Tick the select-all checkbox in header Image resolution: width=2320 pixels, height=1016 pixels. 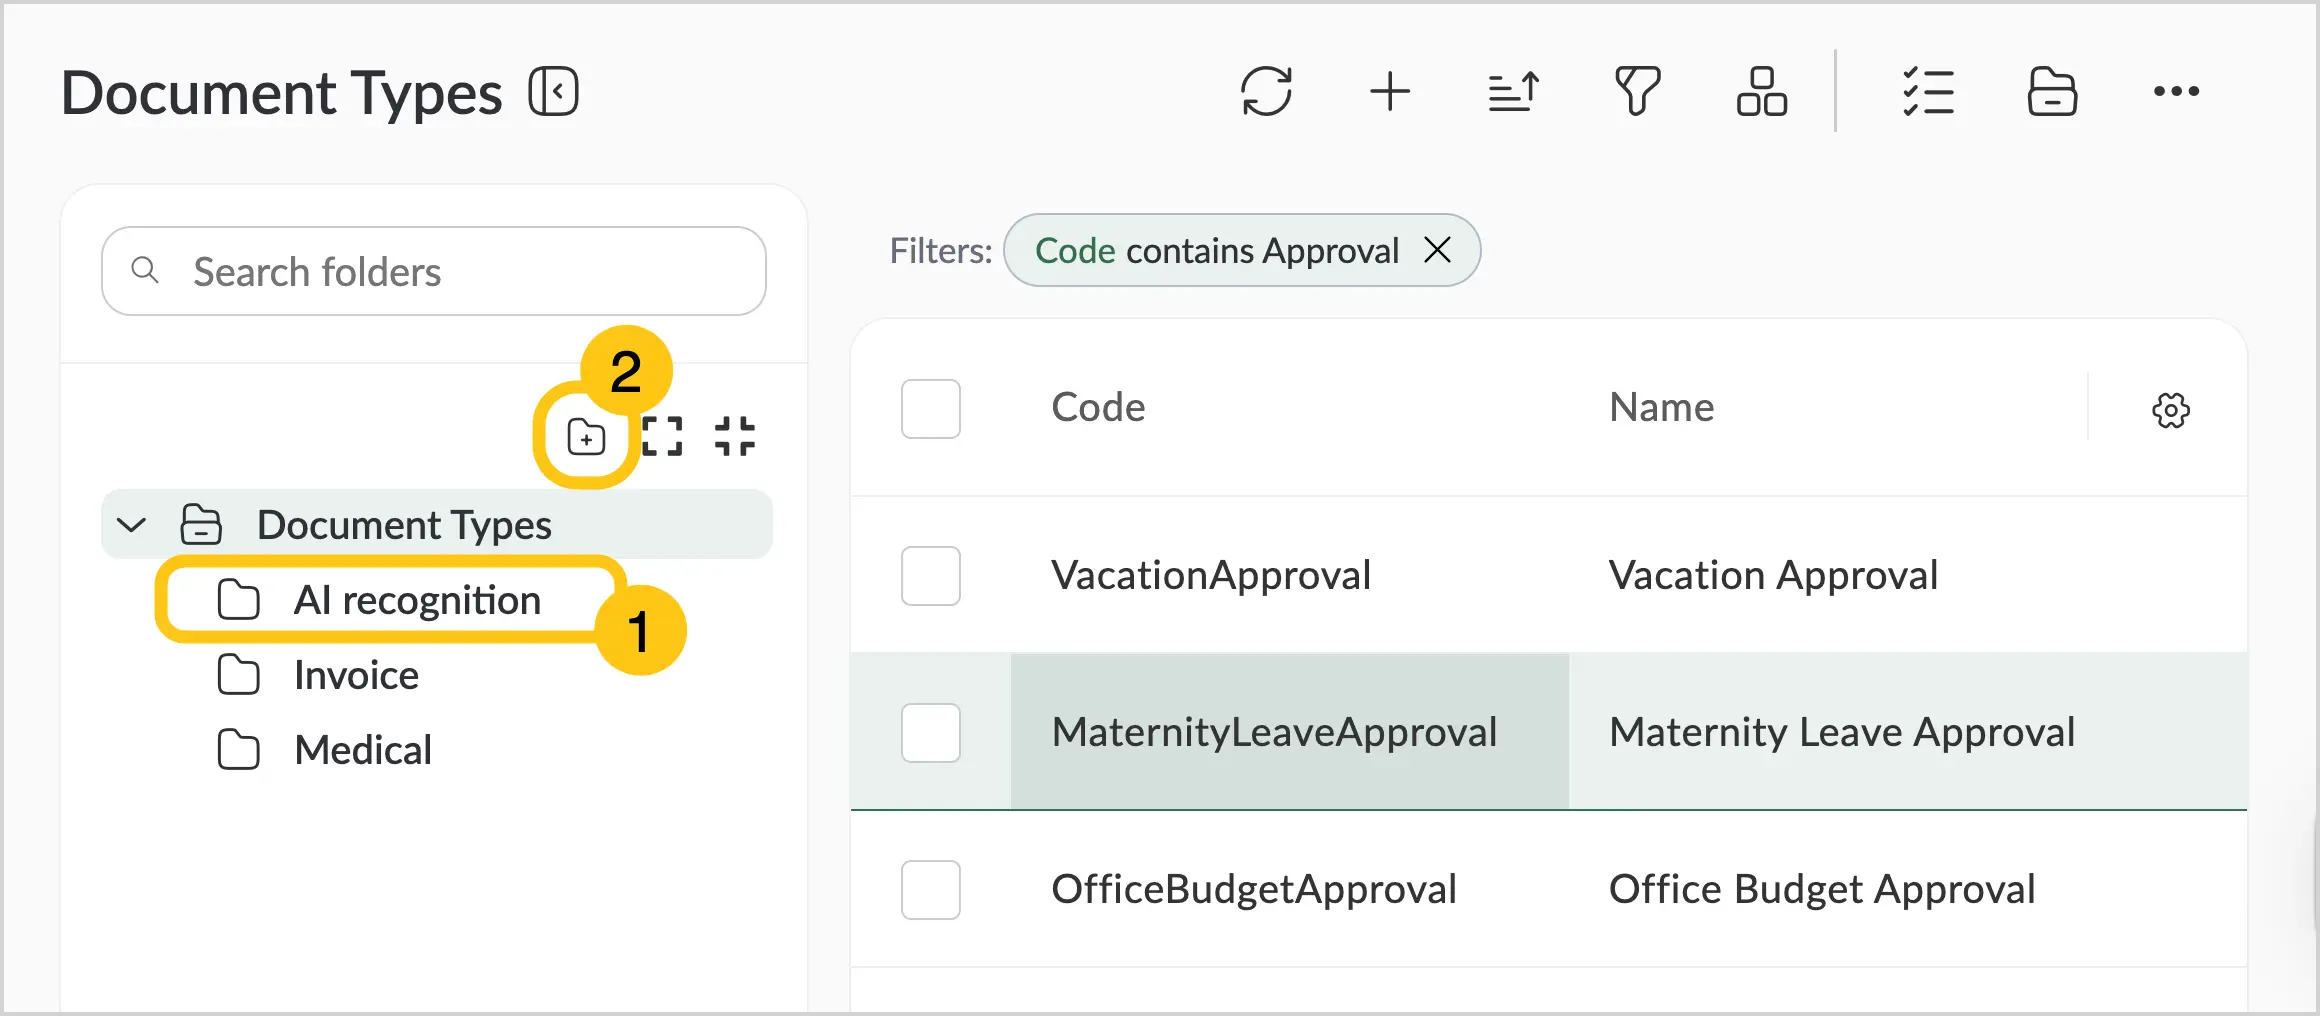pyautogui.click(x=931, y=409)
